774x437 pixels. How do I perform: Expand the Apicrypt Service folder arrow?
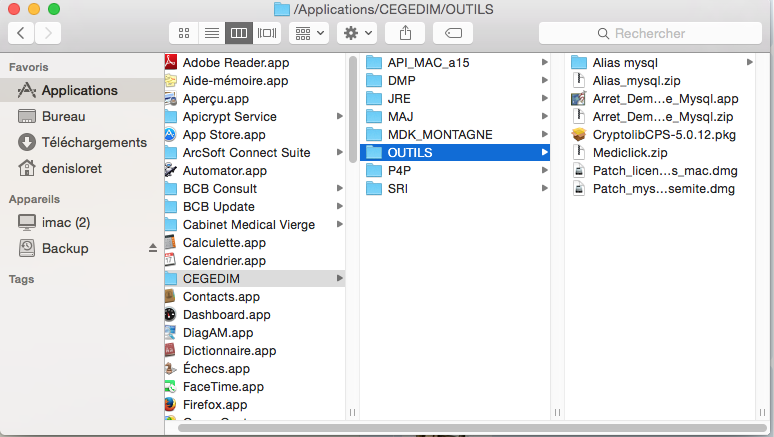pos(340,117)
